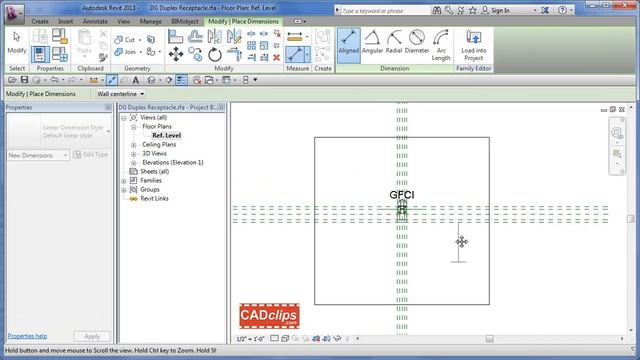Click the red Delete X tool
The height and width of the screenshot is (360, 640).
tap(276, 58)
